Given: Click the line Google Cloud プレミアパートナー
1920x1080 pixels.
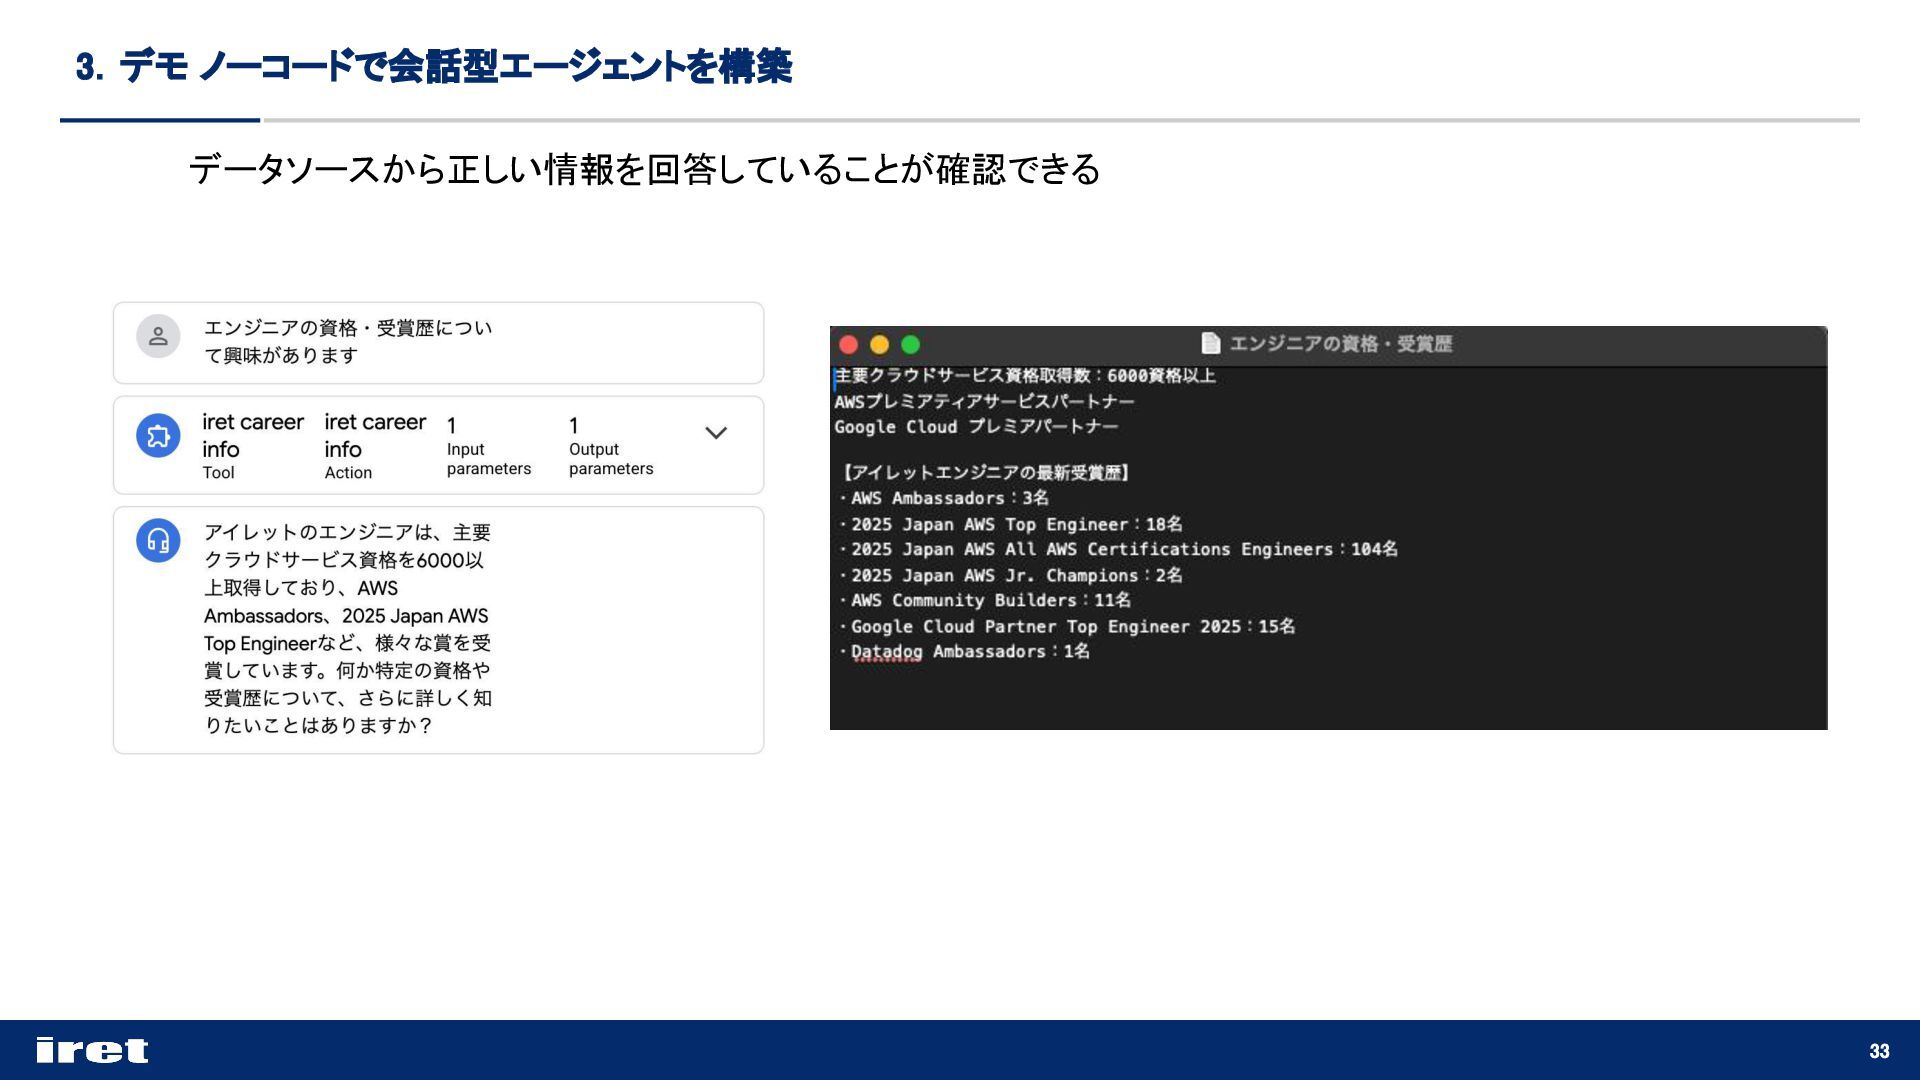Looking at the screenshot, I should [976, 427].
